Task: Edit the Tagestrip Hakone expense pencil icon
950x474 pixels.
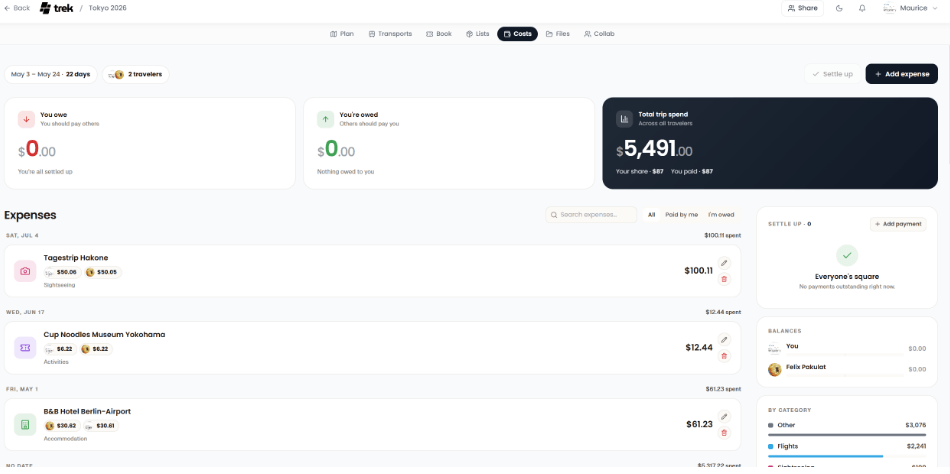Action: pyautogui.click(x=723, y=263)
